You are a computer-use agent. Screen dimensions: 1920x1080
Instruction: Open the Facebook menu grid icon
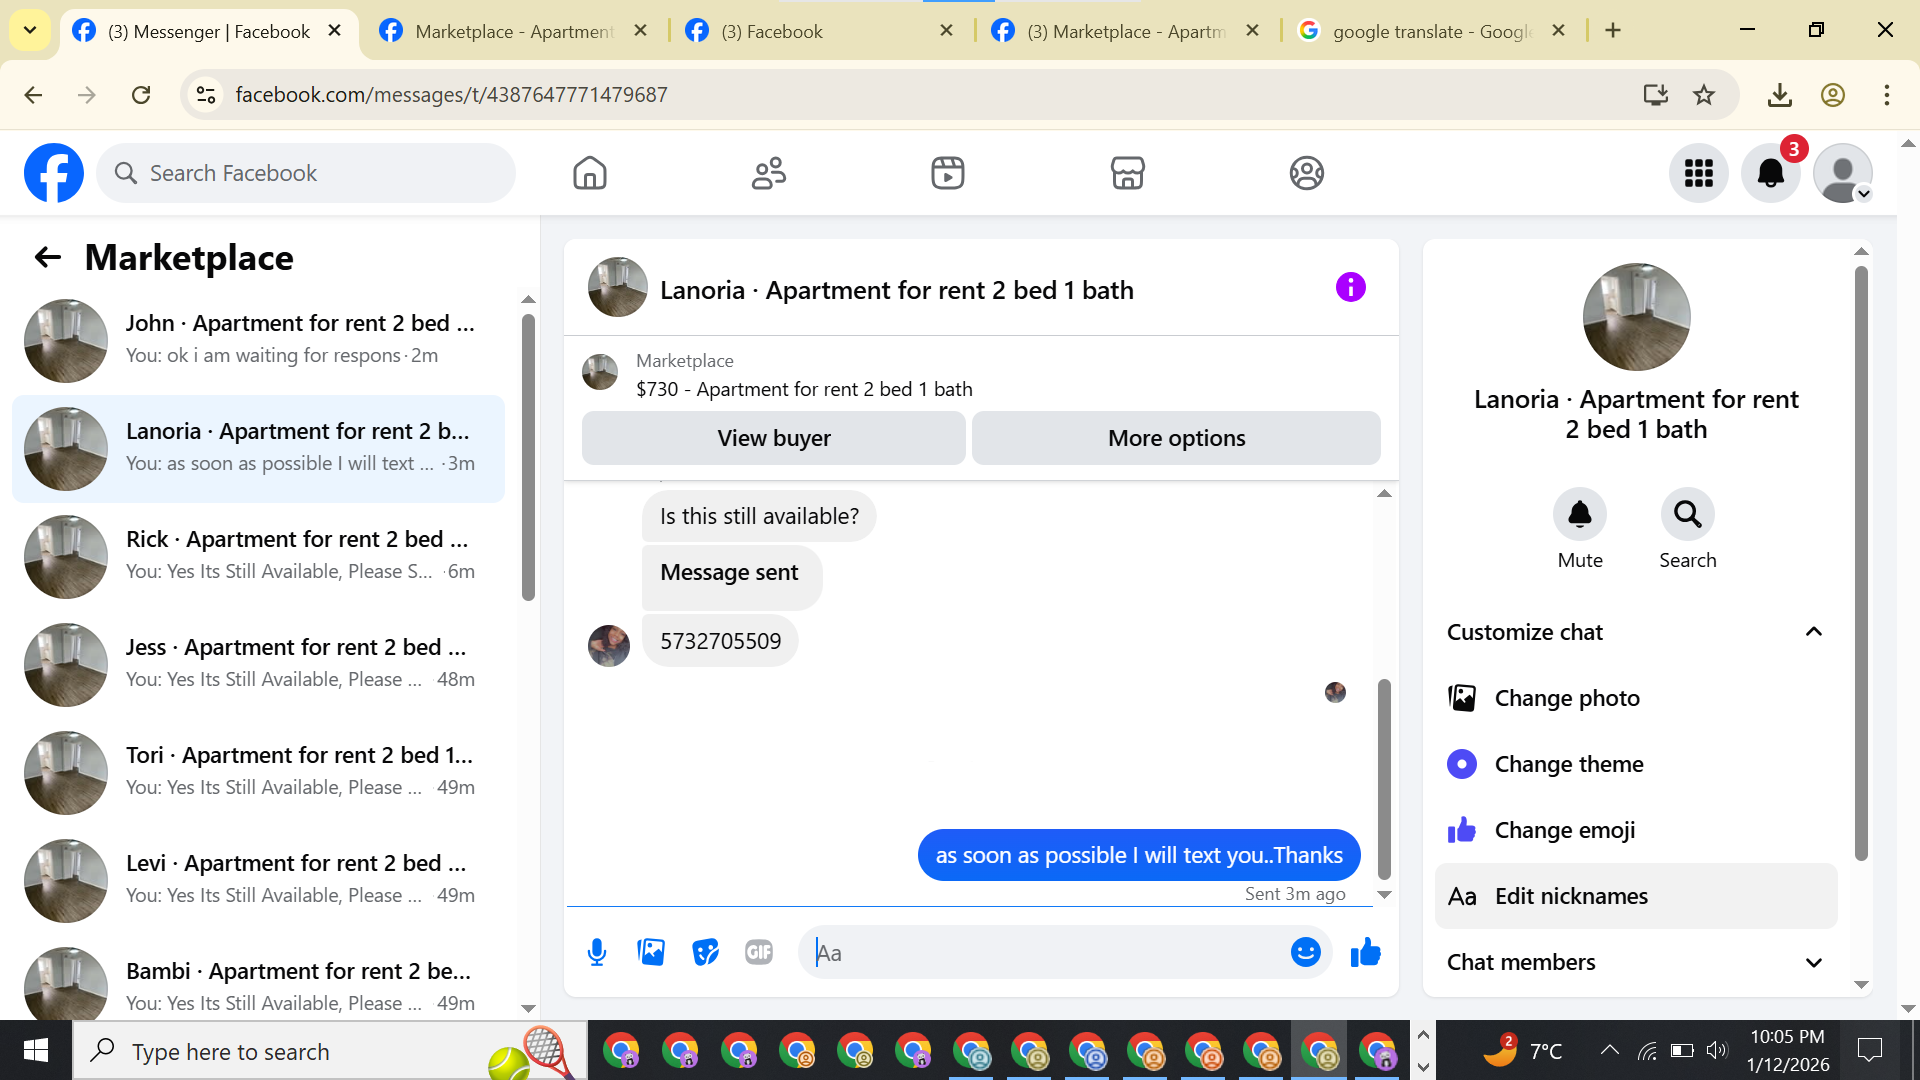[1698, 173]
